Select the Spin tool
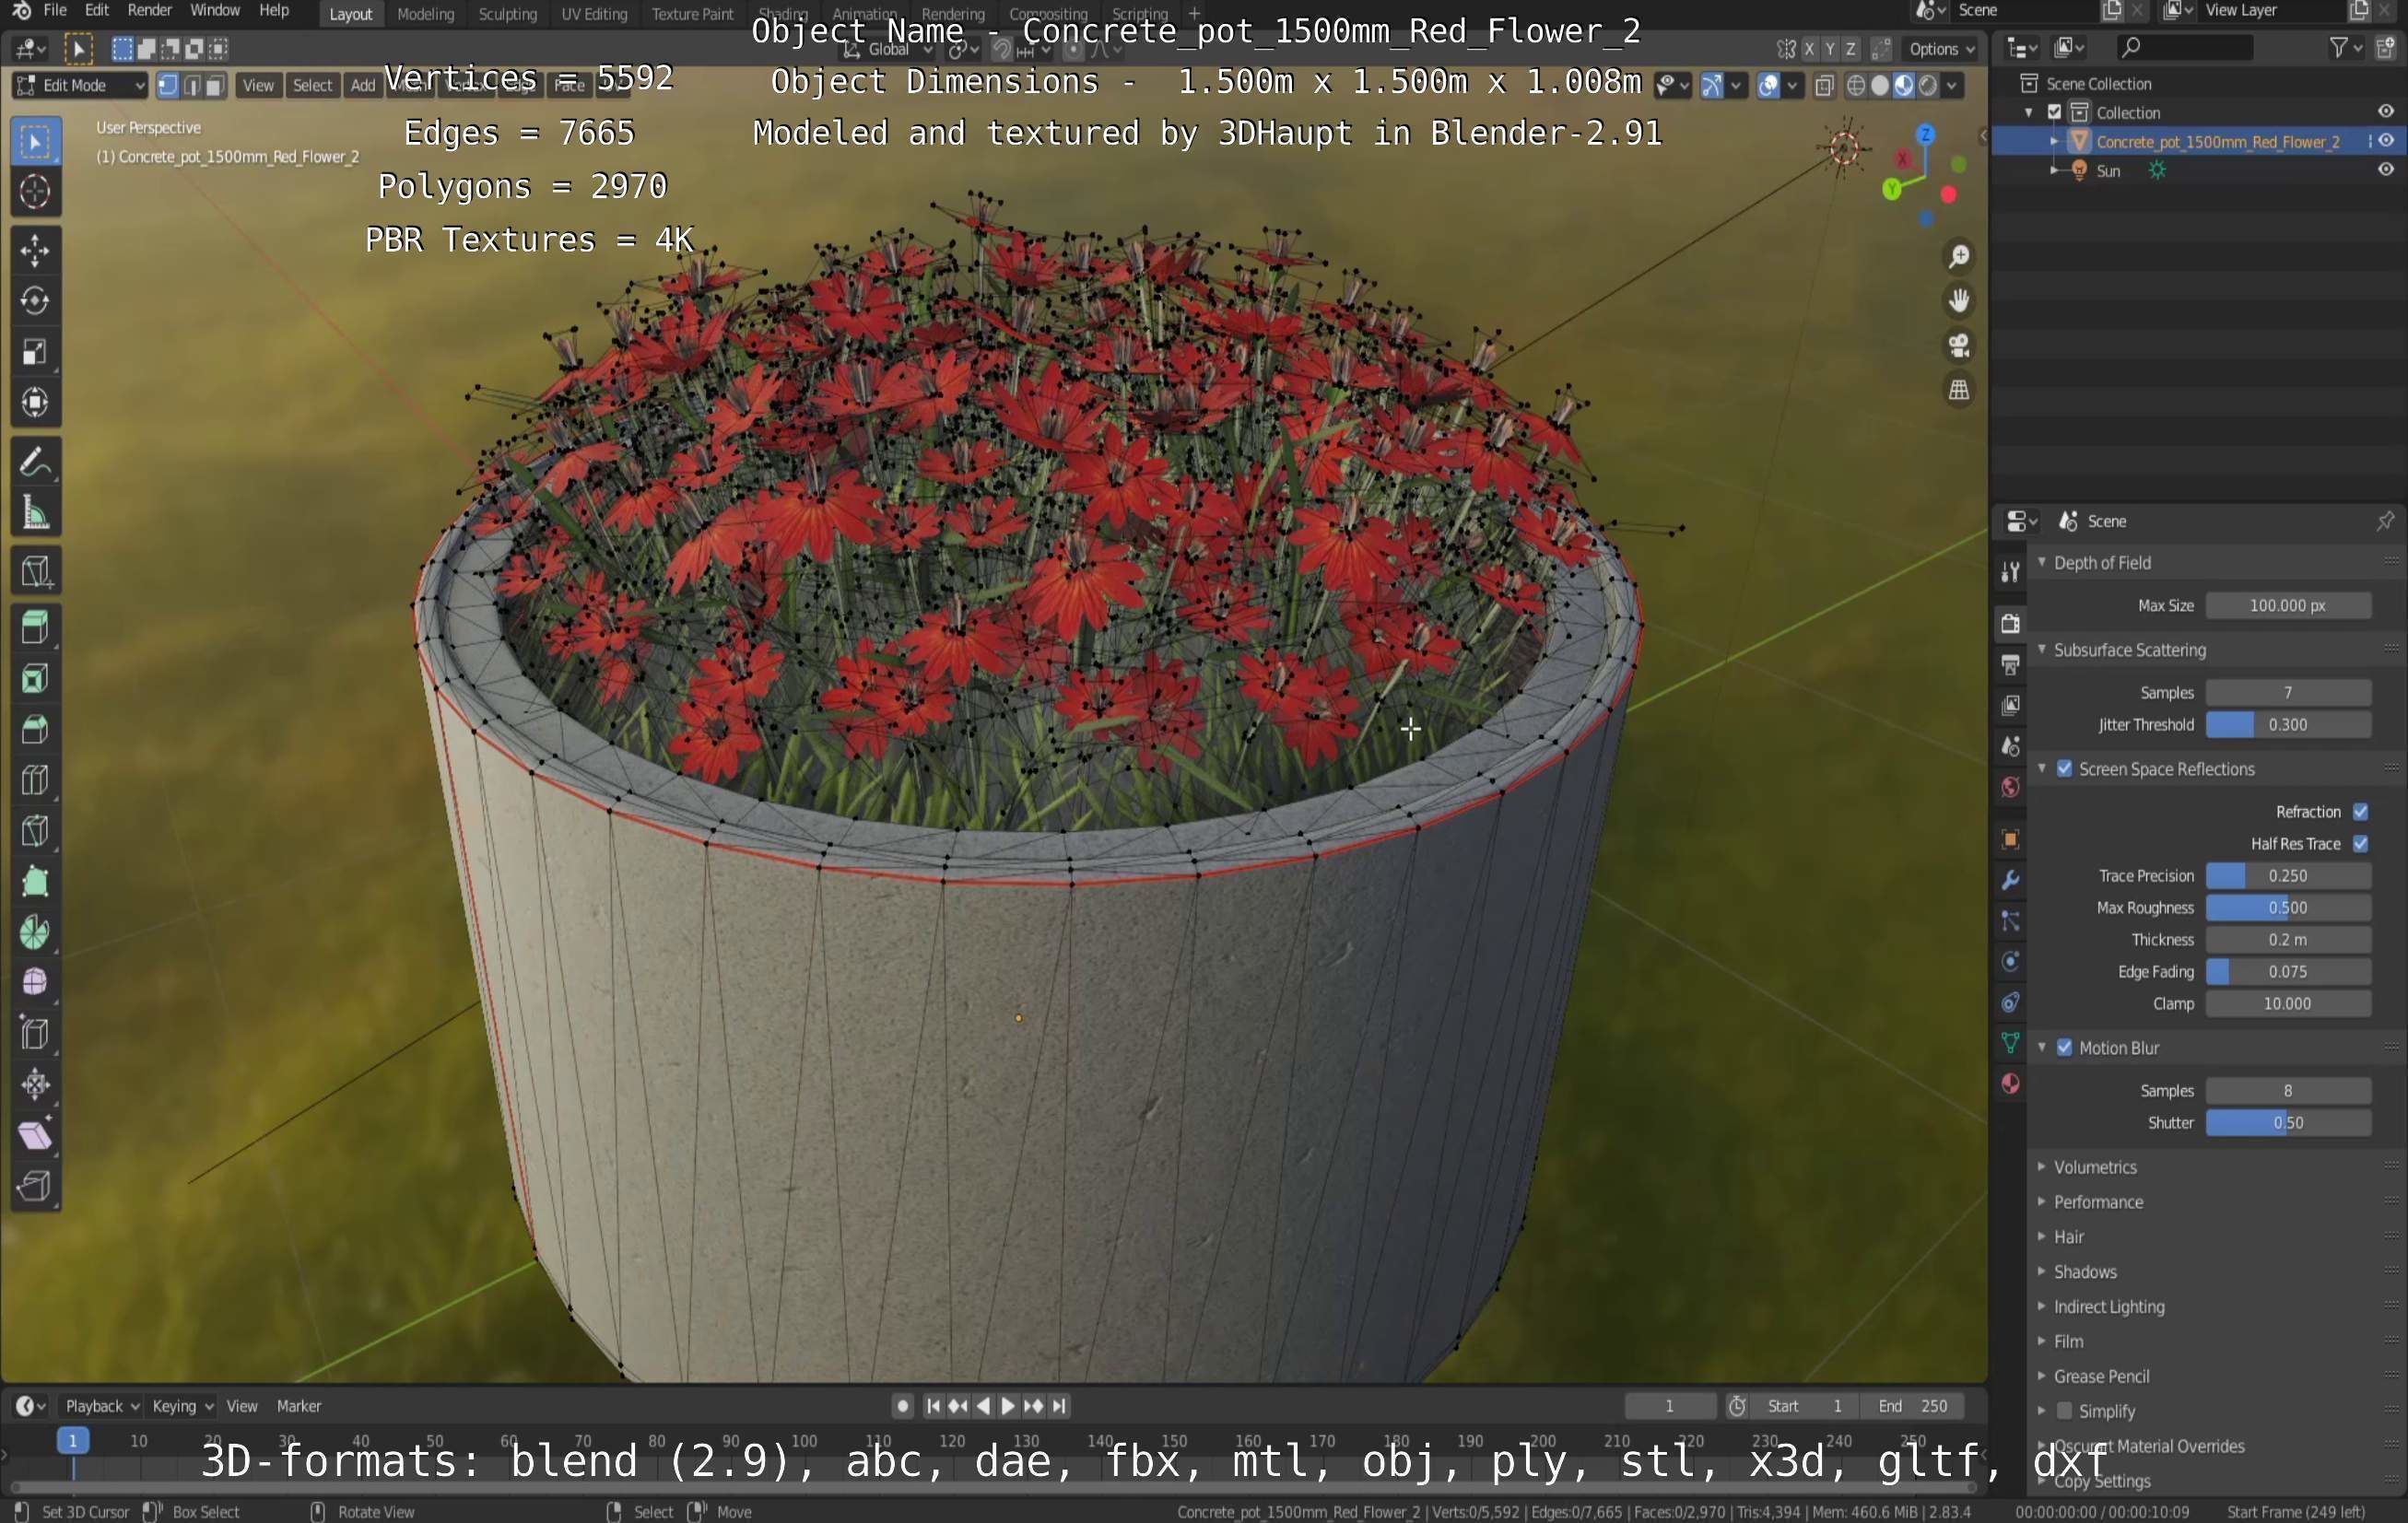The height and width of the screenshot is (1523, 2408). pos(35,933)
